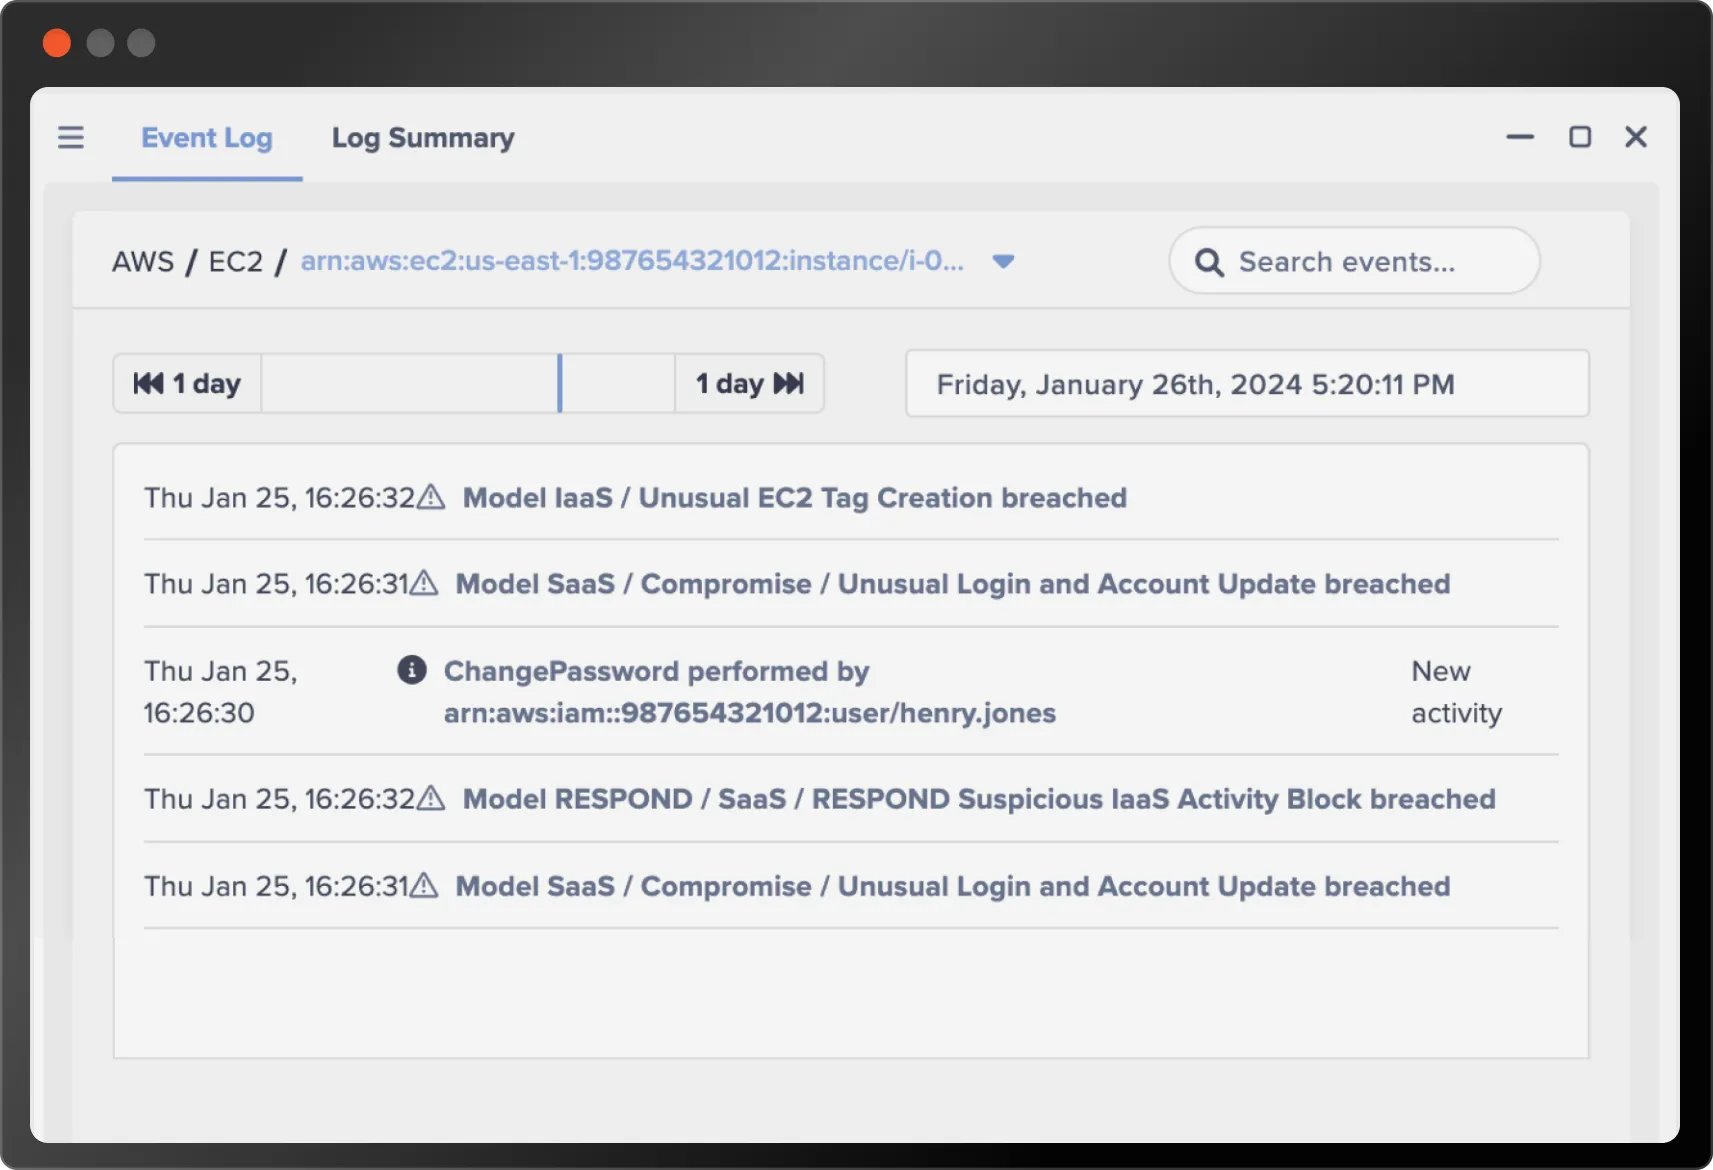Click the Search events field

[1354, 261]
